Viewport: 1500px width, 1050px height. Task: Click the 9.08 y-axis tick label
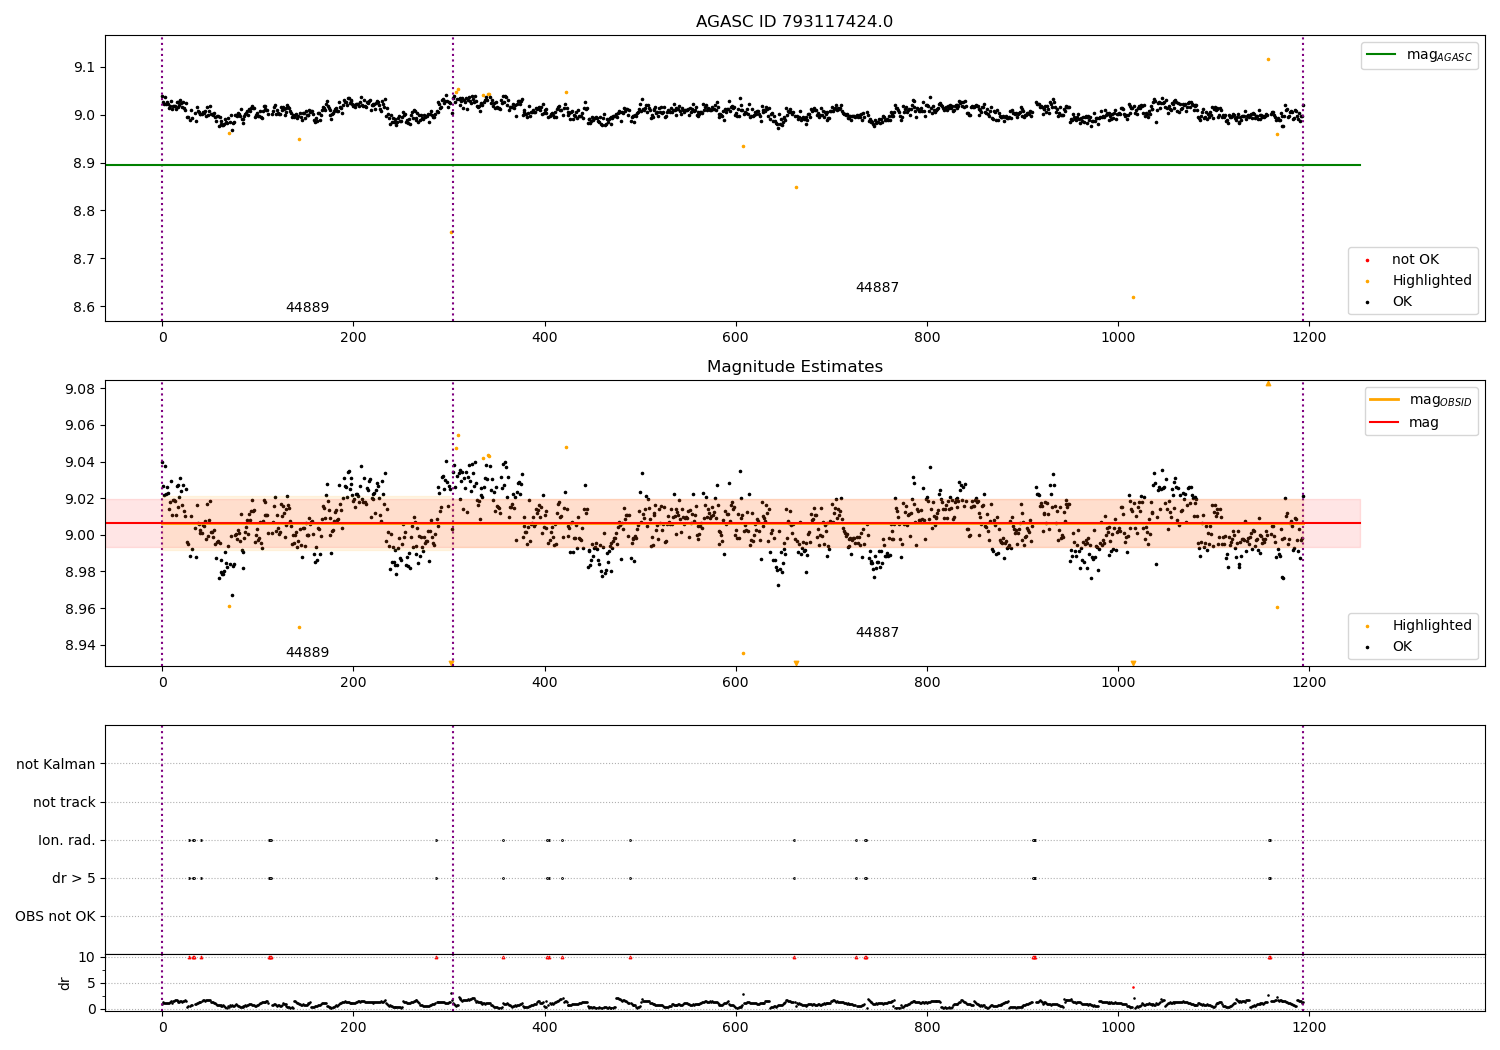(x=81, y=390)
